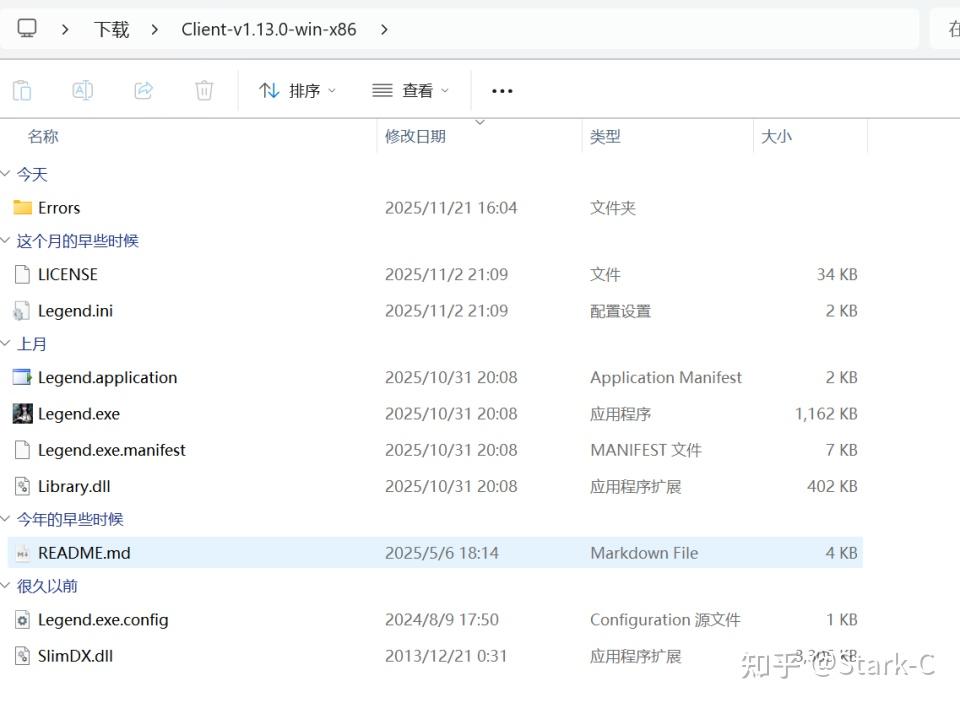Collapse the 上月 group
Viewport: 960px width, 703px height.
(6, 344)
